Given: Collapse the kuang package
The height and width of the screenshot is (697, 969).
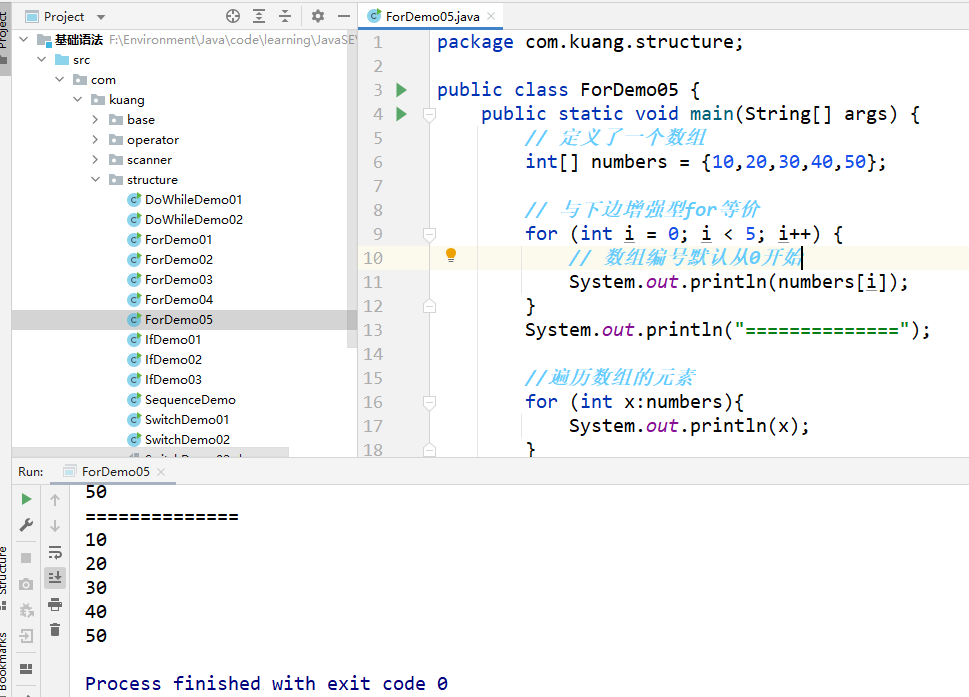Looking at the screenshot, I should coord(77,99).
